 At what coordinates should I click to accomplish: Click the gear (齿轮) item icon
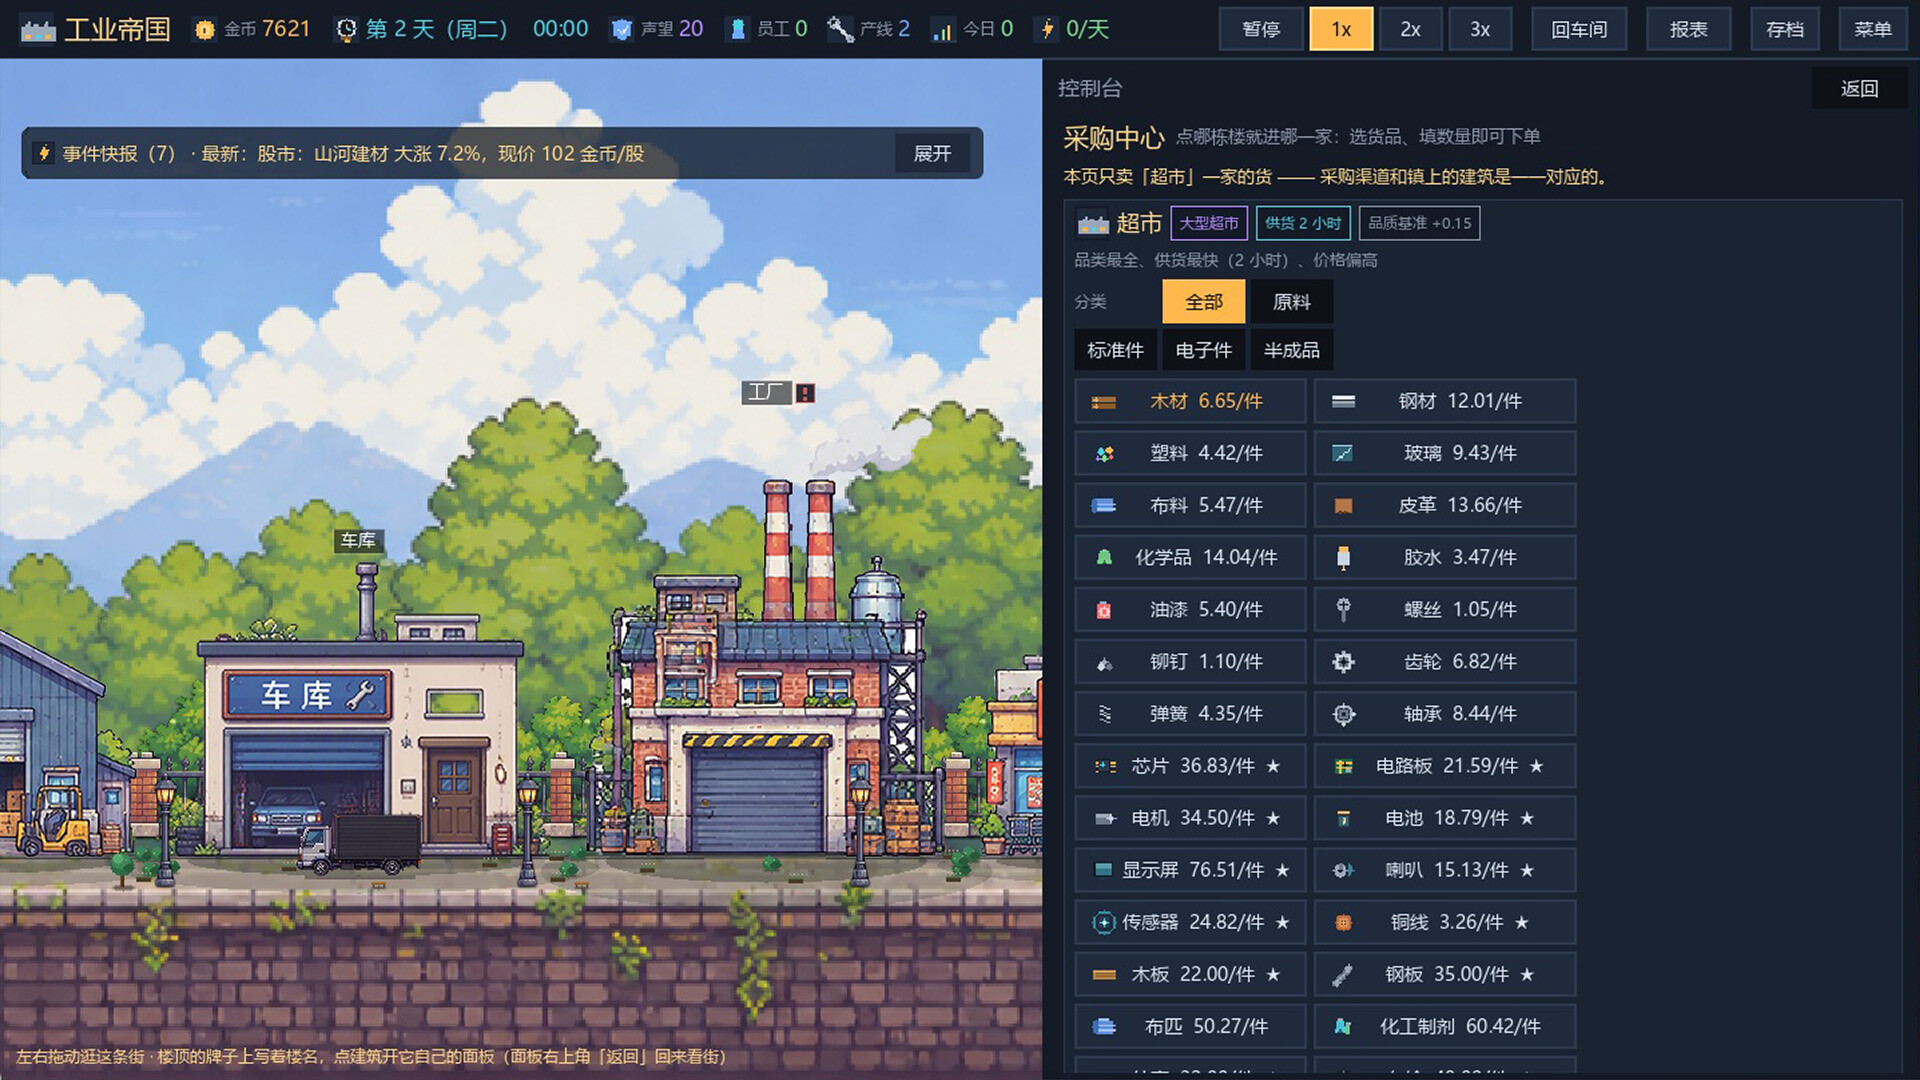coord(1343,662)
